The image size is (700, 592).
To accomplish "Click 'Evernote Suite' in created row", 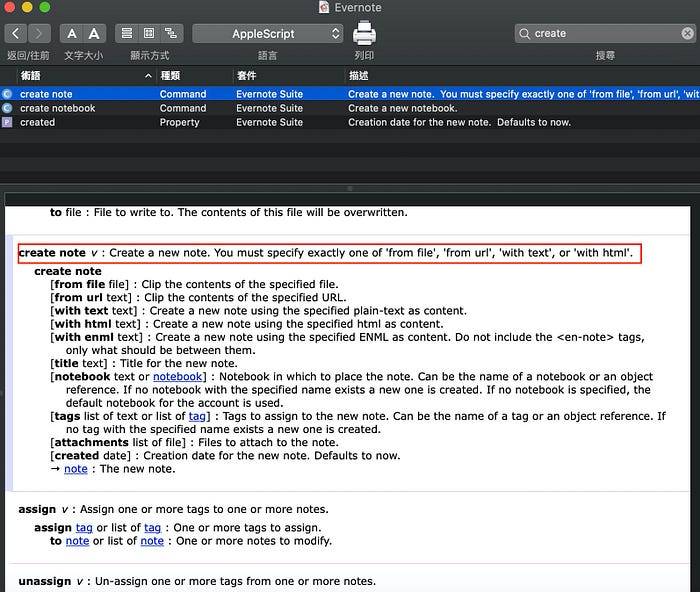I will coord(269,122).
